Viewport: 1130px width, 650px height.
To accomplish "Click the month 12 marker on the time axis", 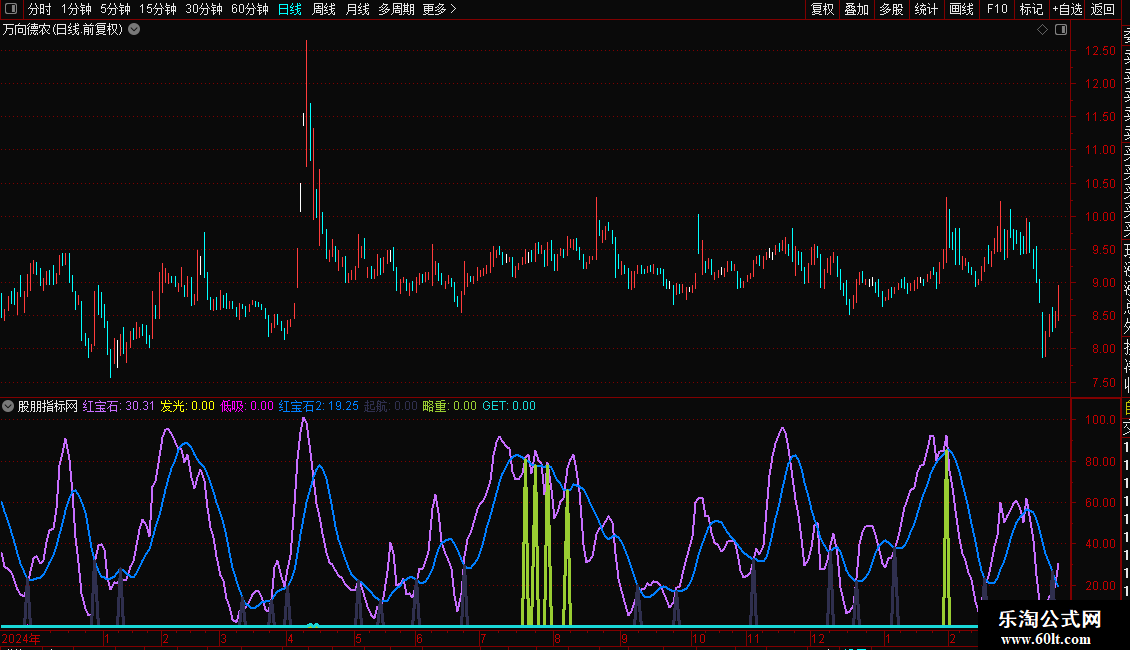I will pyautogui.click(x=818, y=639).
